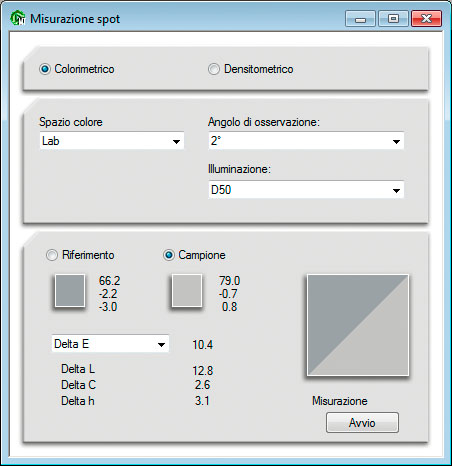
Task: Expand the Angolo di osservazione dropdown
Action: (306, 141)
